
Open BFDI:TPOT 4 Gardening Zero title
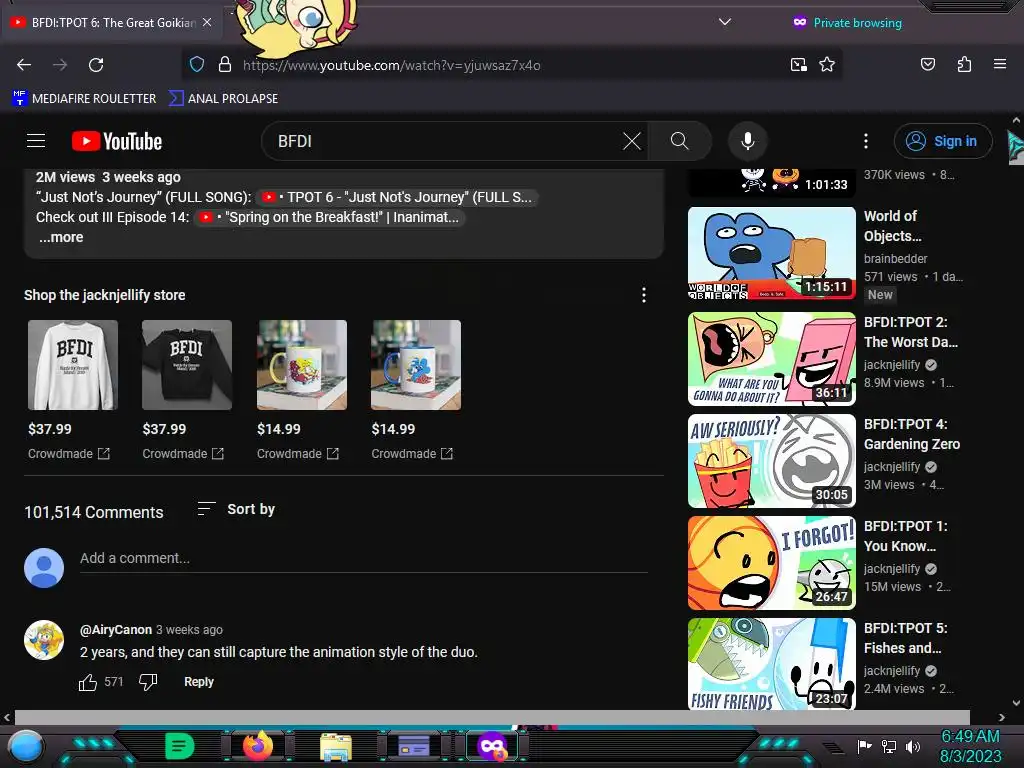(x=912, y=434)
